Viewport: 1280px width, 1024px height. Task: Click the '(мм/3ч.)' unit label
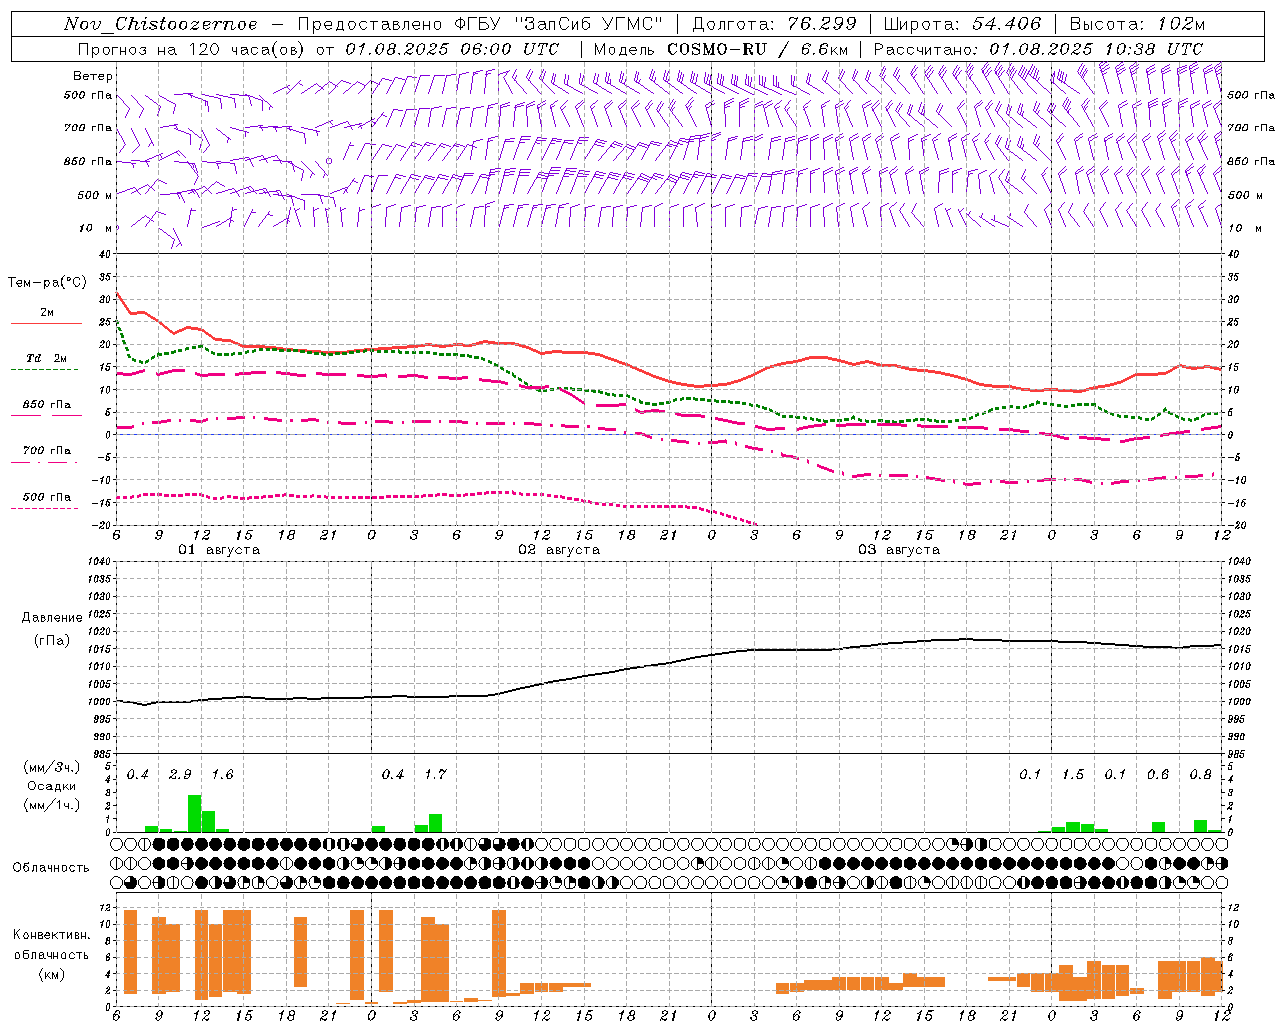pos(52,767)
